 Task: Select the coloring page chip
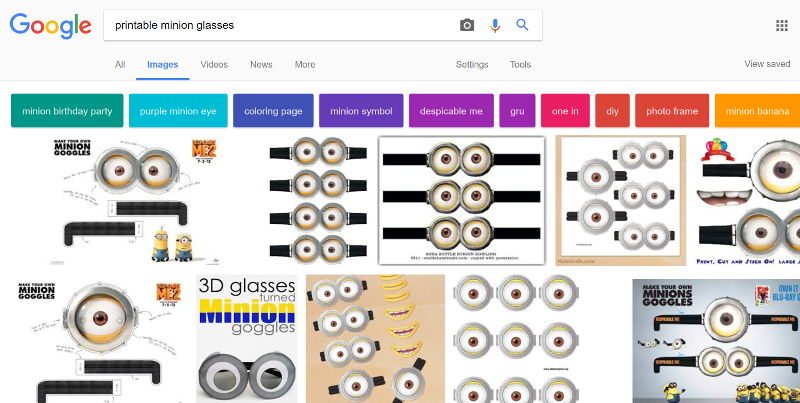[x=273, y=111]
